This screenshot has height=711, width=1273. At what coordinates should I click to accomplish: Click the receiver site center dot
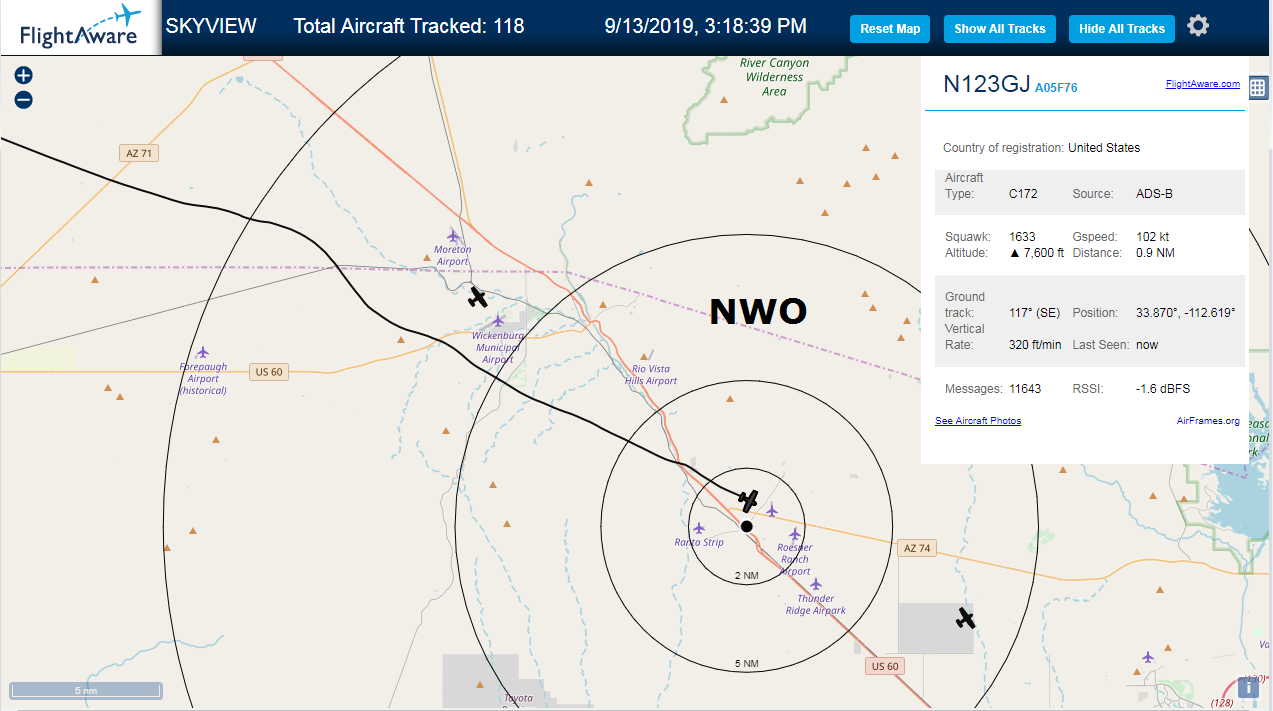(746, 526)
